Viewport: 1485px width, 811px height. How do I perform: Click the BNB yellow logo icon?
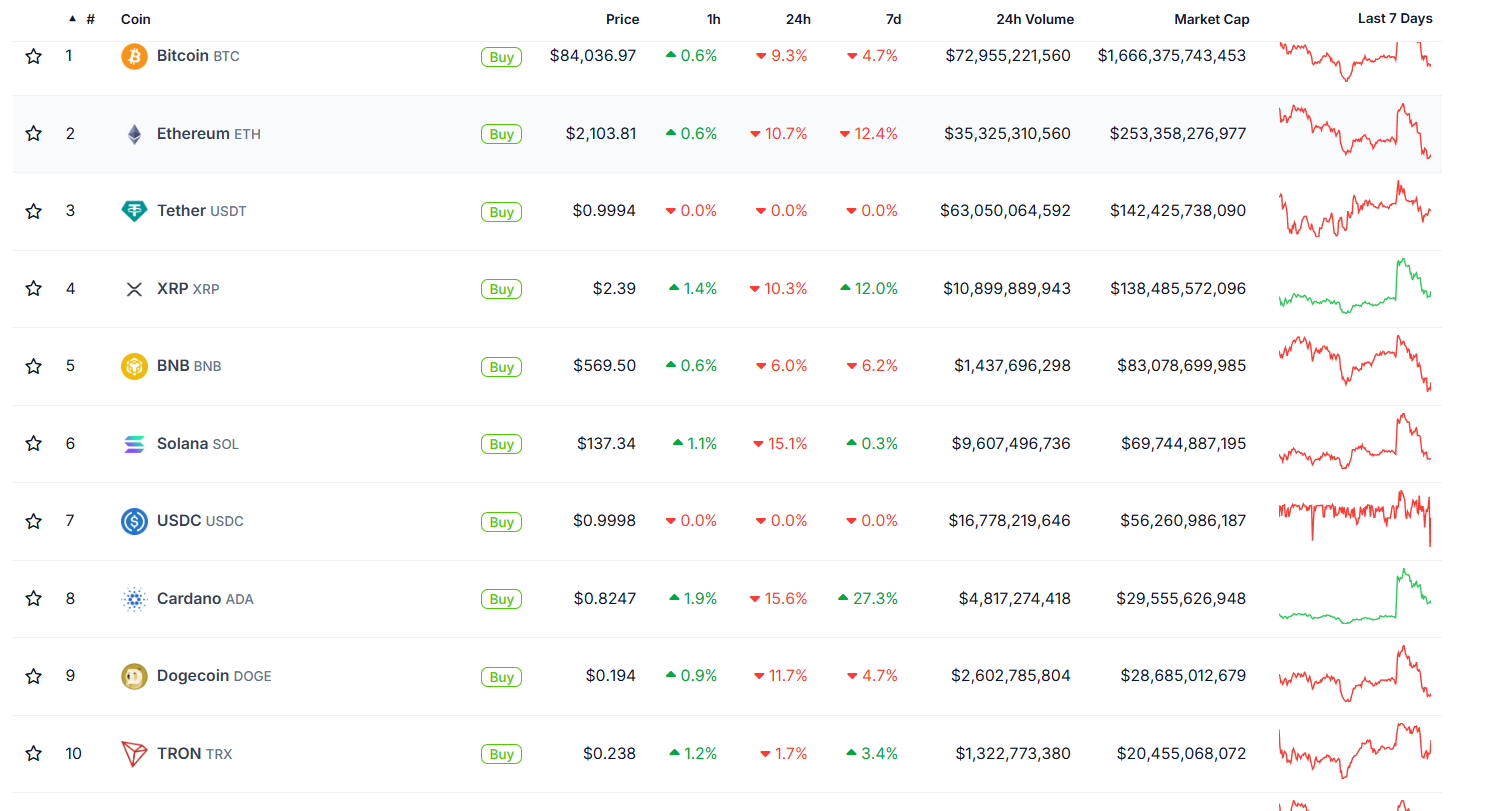pyautogui.click(x=134, y=366)
